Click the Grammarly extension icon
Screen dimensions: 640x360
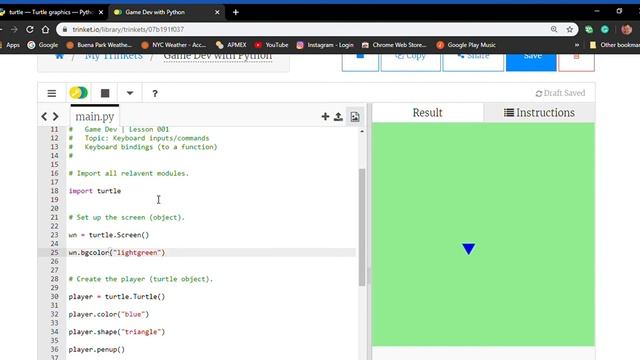click(x=605, y=29)
